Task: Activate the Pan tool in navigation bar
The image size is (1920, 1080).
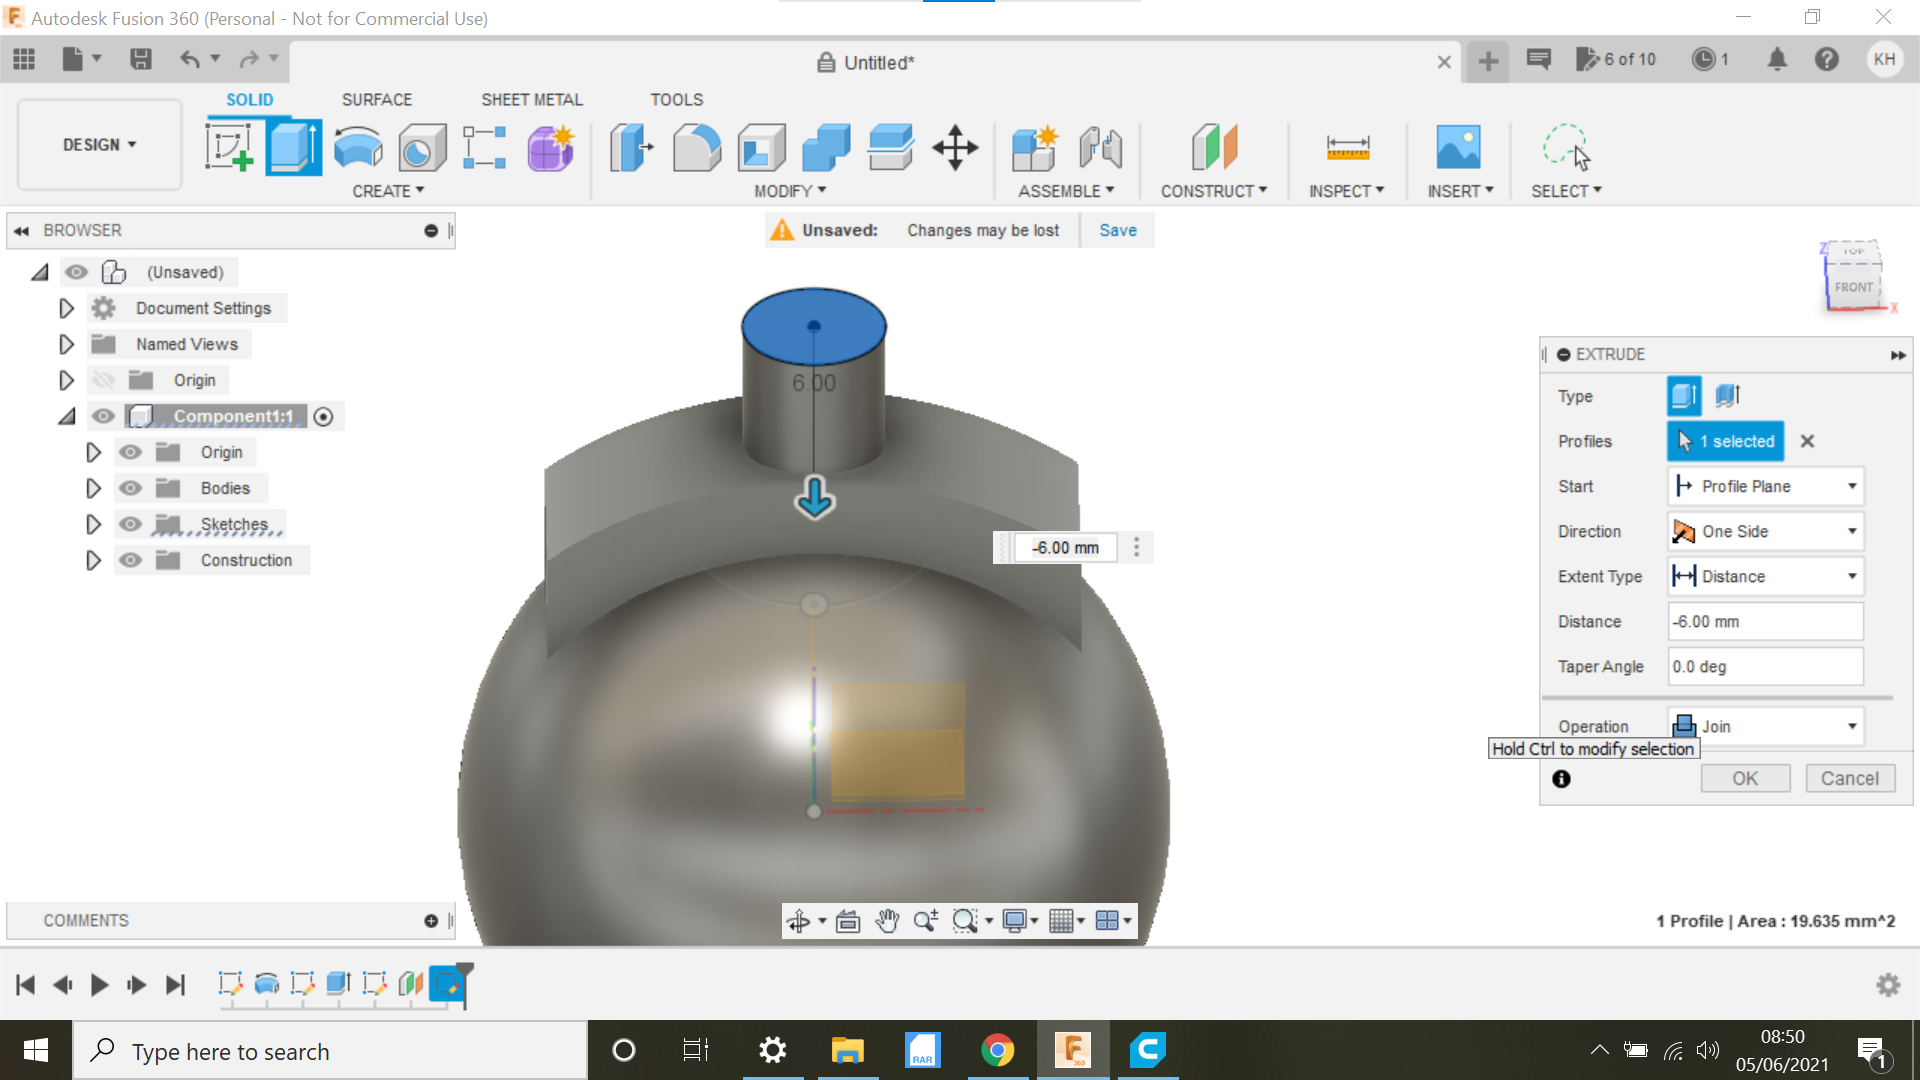Action: 886,920
